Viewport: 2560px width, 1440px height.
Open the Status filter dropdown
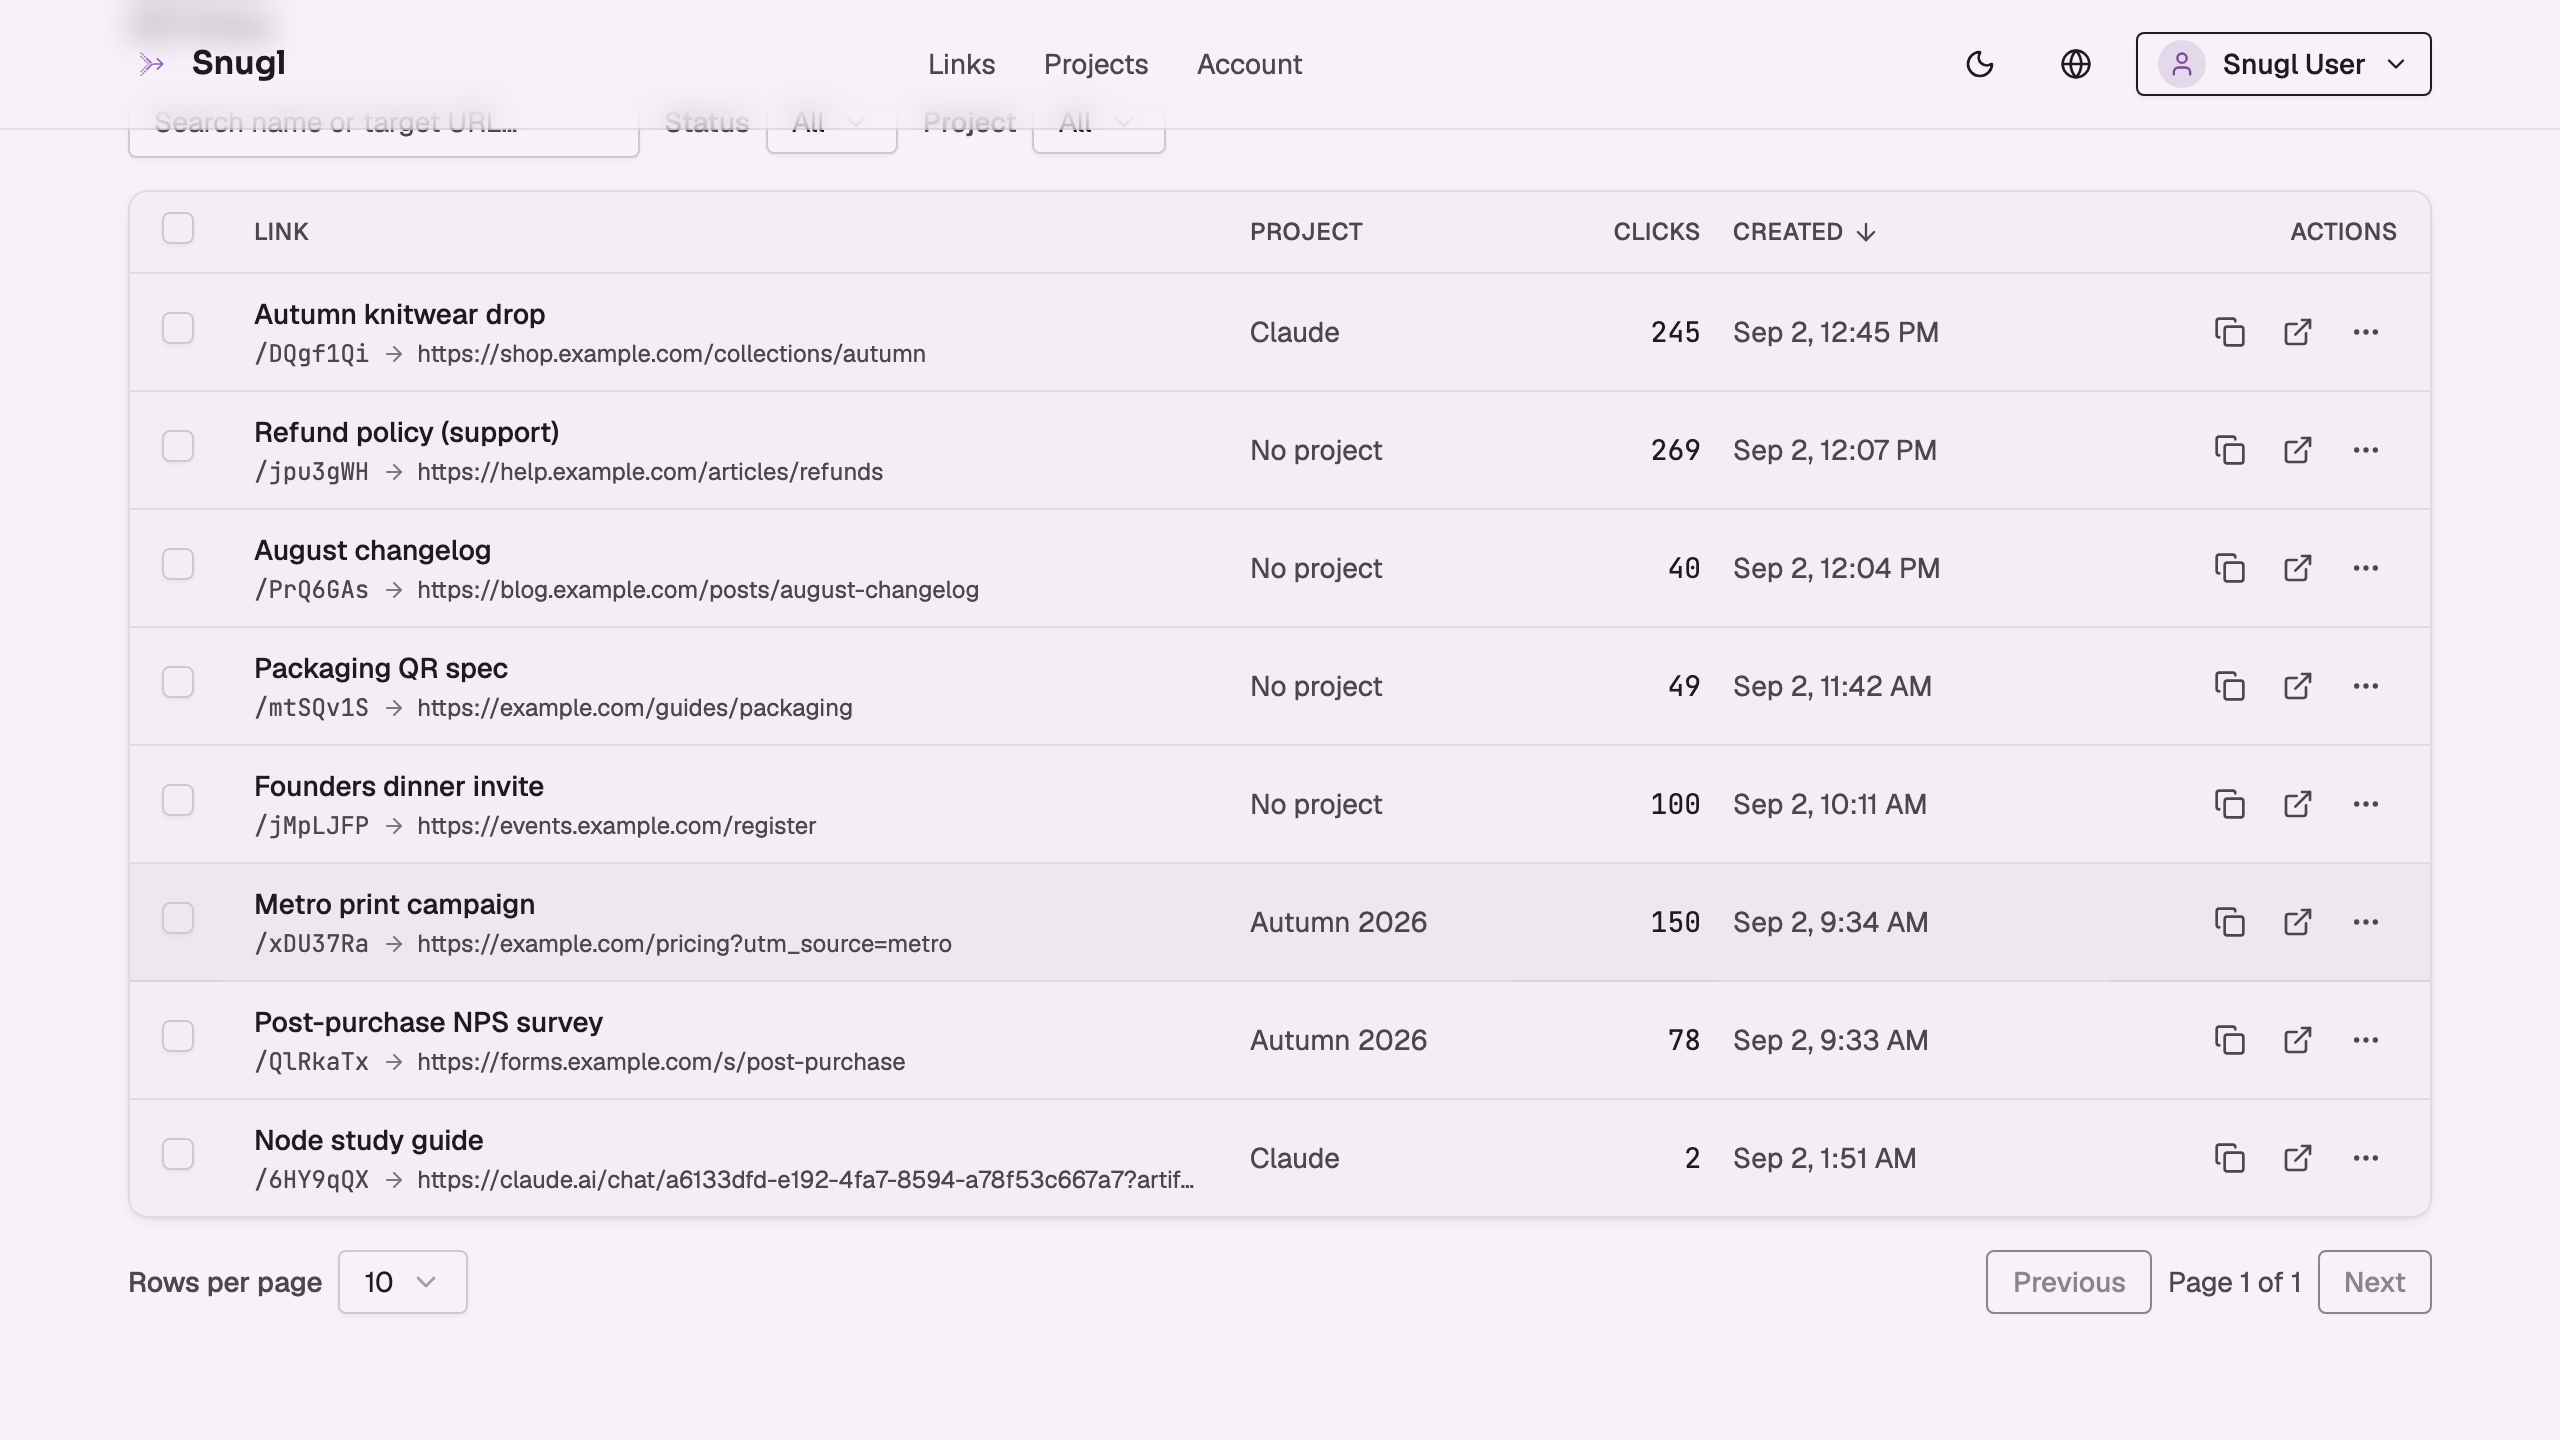[x=832, y=124]
